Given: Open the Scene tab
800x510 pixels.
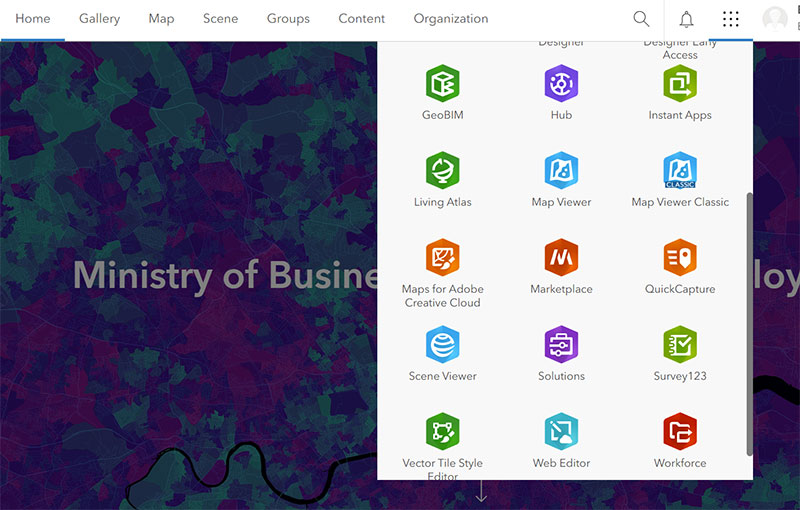Looking at the screenshot, I should pos(220,19).
